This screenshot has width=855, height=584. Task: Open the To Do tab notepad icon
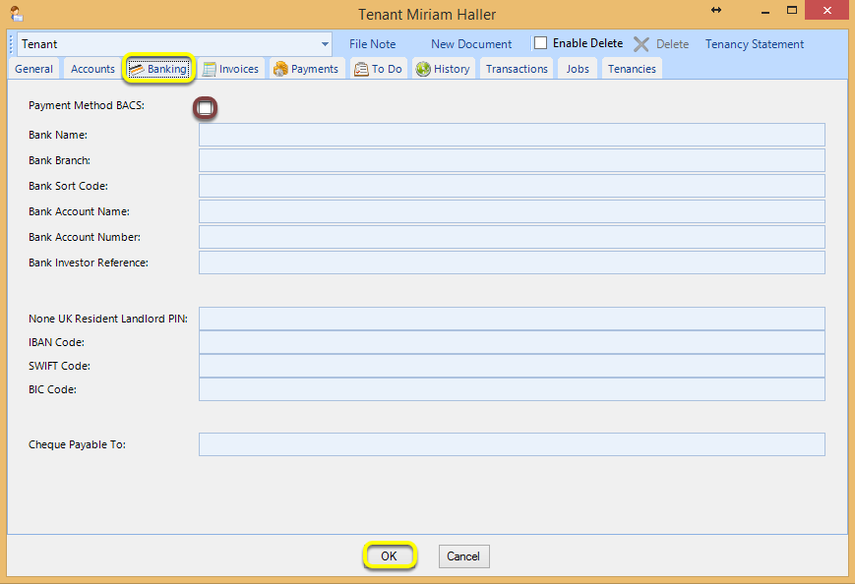(x=361, y=69)
